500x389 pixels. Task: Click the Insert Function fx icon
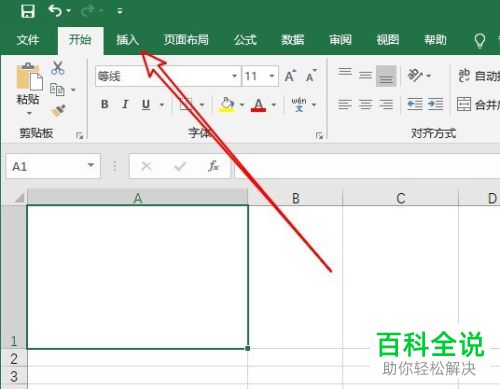(x=214, y=166)
